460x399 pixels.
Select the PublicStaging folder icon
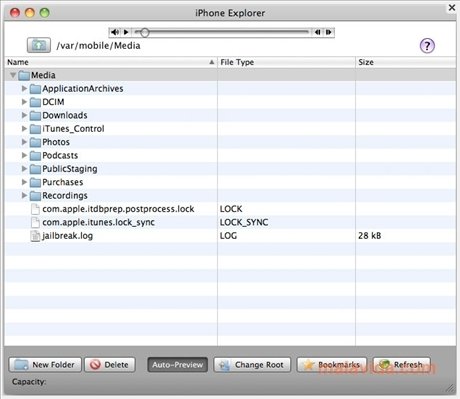(x=35, y=169)
